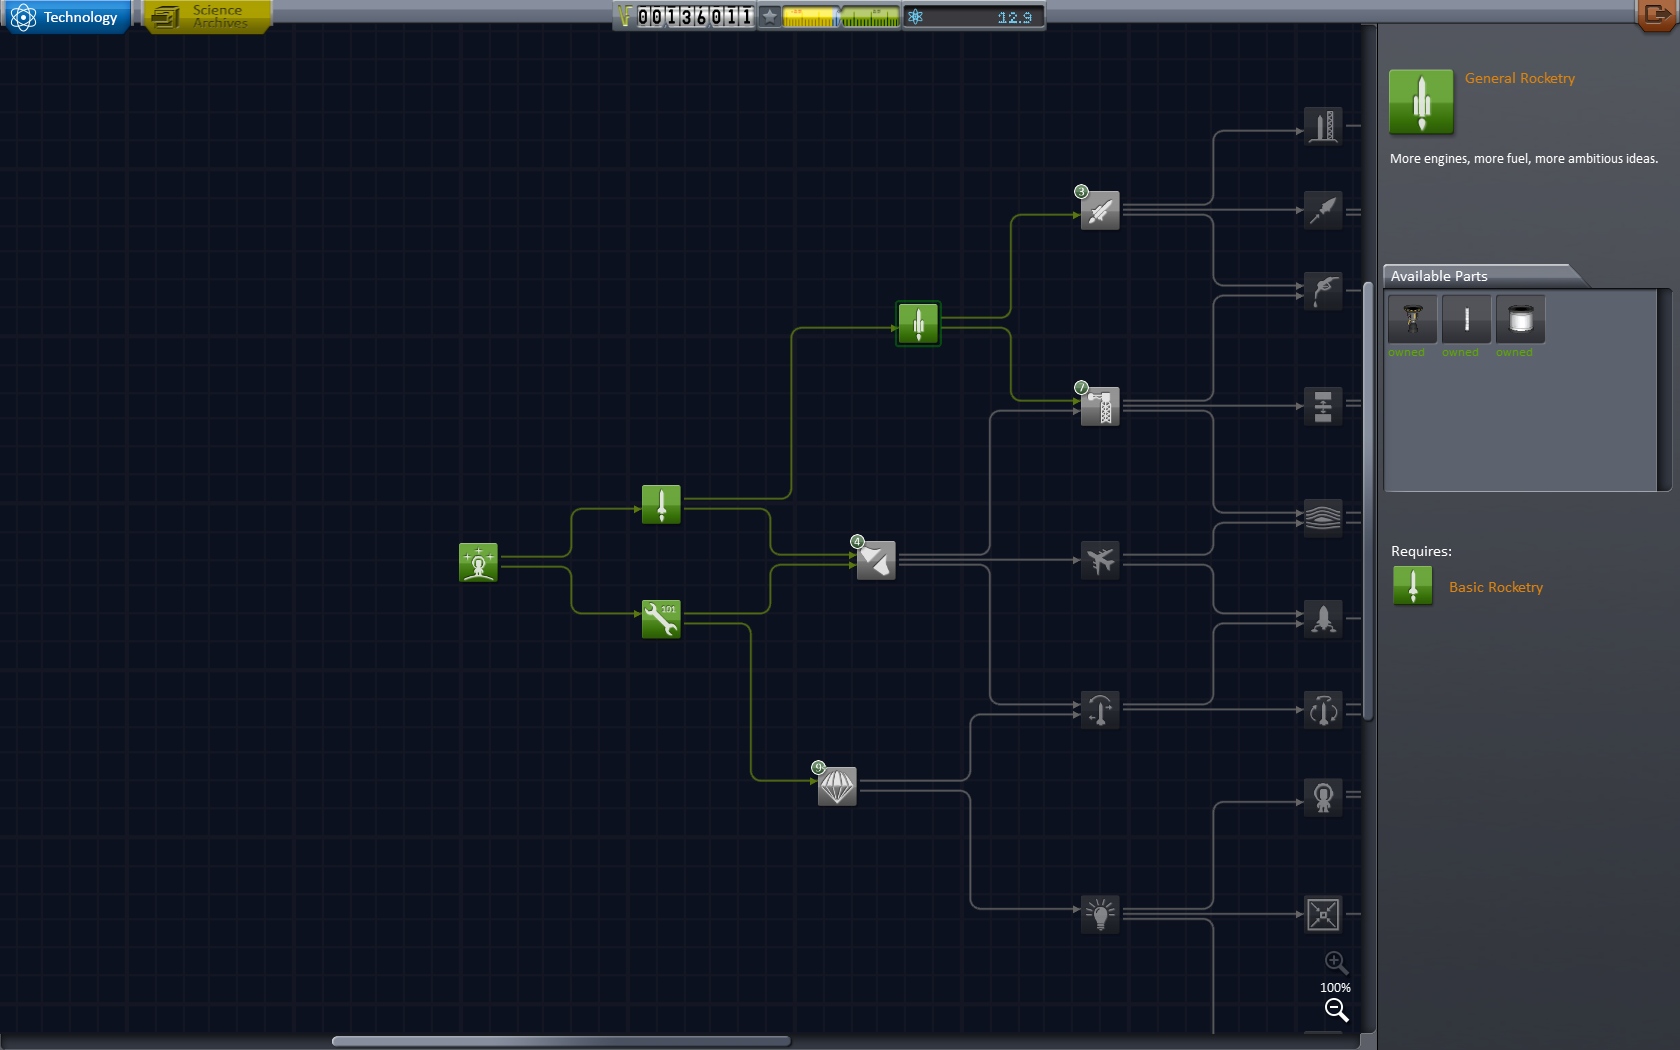
Task: Open the owned engine part thumbnail
Action: pyautogui.click(x=1412, y=319)
